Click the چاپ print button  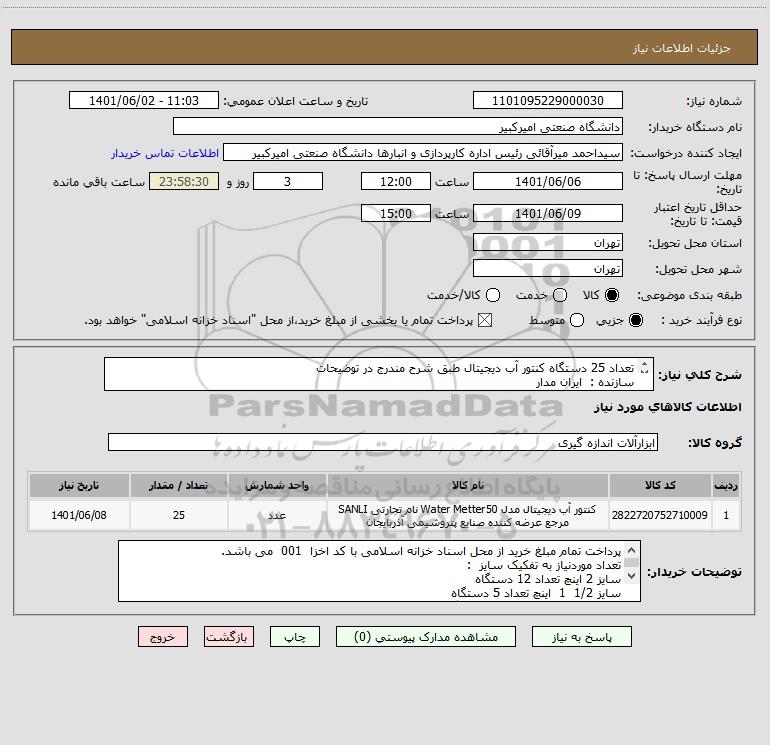click(x=295, y=637)
